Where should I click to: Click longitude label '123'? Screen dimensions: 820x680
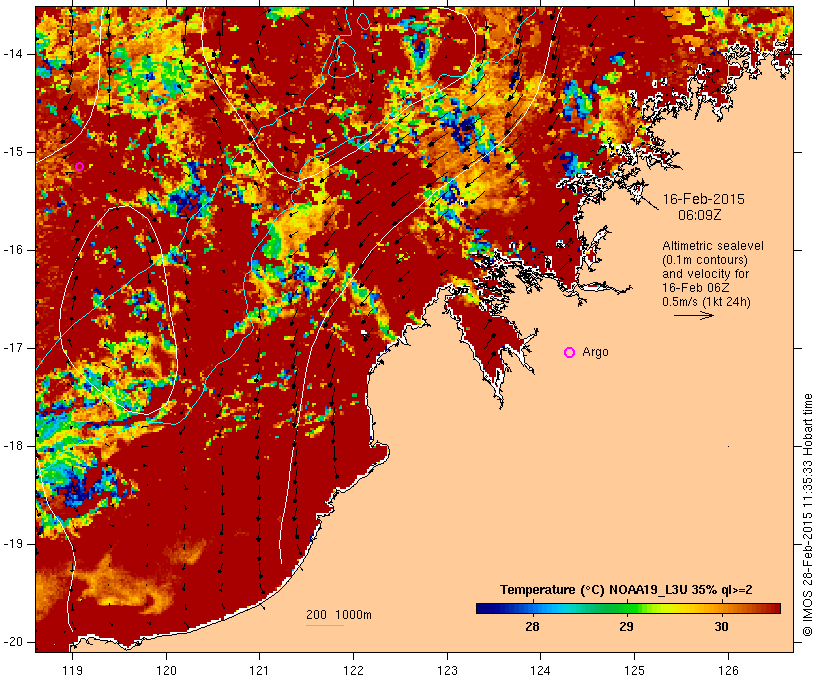(x=447, y=671)
